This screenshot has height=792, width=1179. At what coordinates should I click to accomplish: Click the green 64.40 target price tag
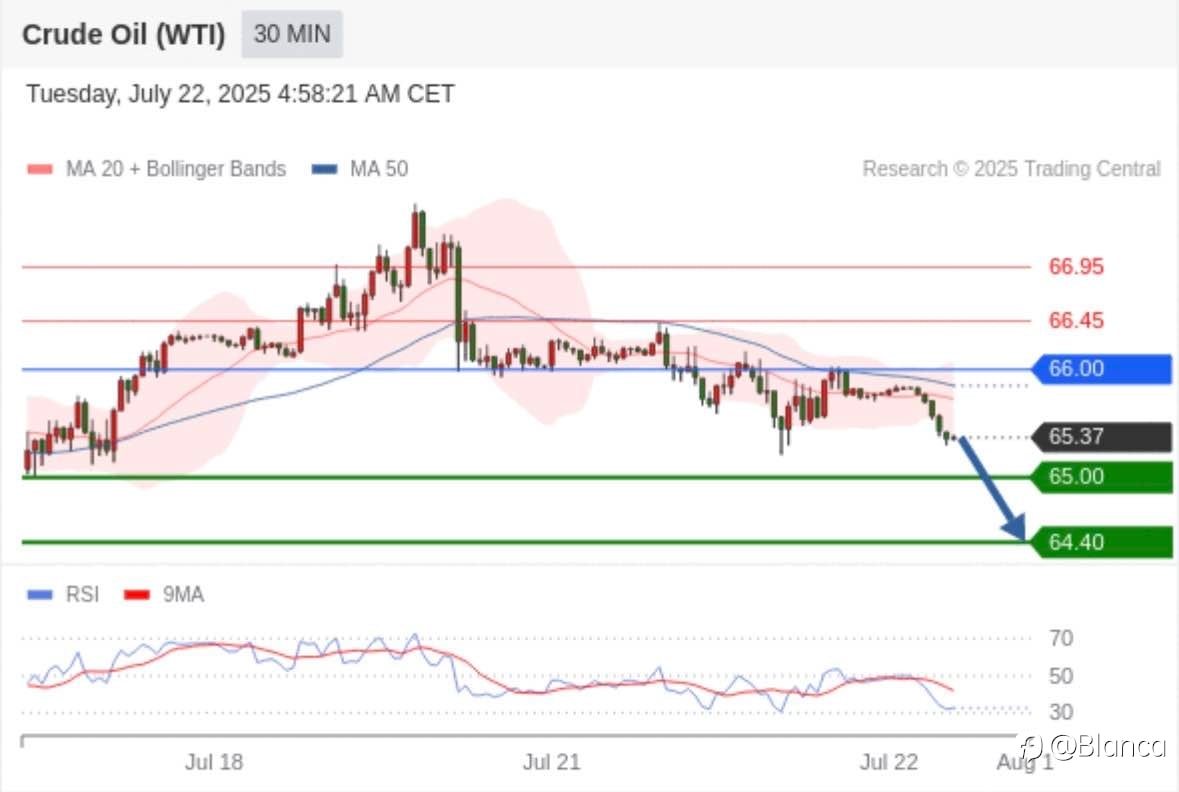[1102, 542]
